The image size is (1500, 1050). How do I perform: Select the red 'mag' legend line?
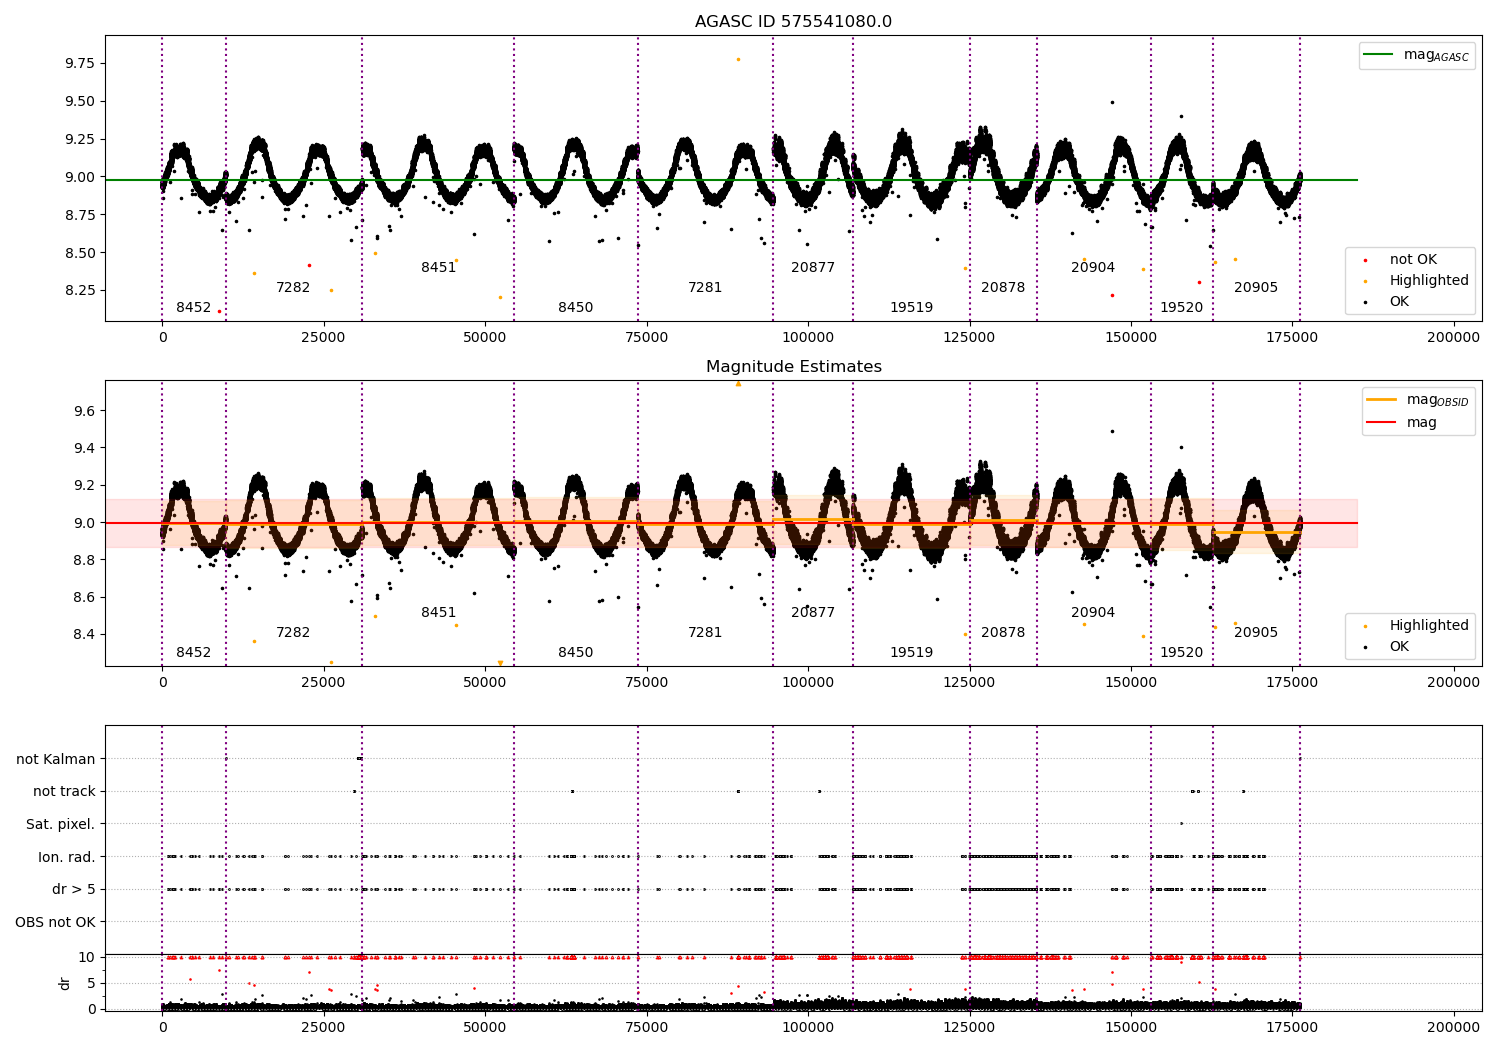point(1381,423)
